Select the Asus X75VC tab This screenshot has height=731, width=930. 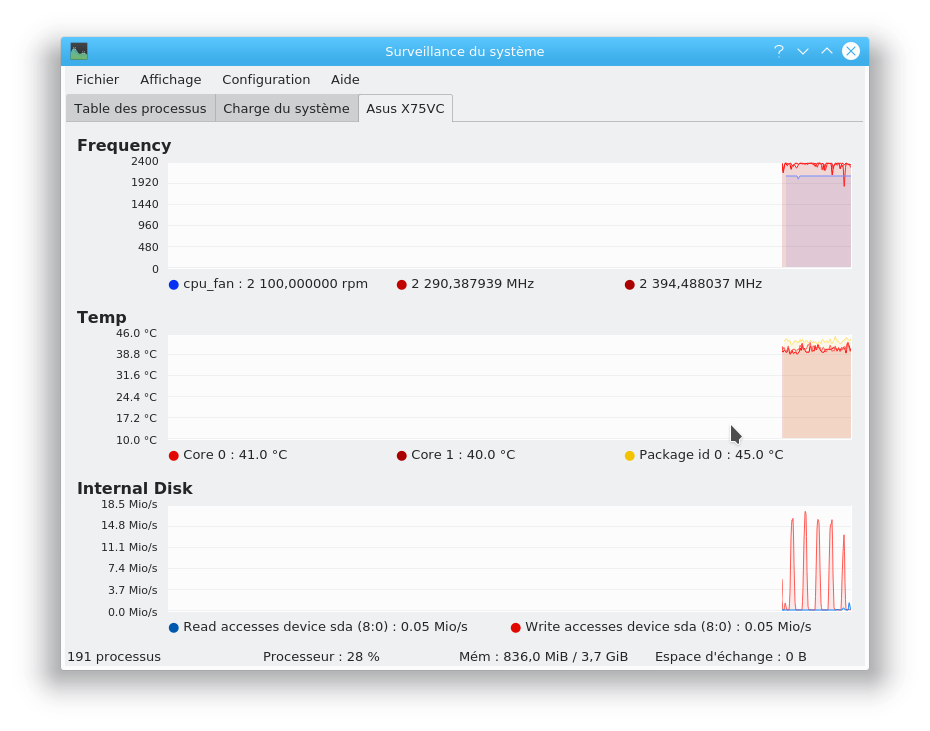tap(406, 109)
